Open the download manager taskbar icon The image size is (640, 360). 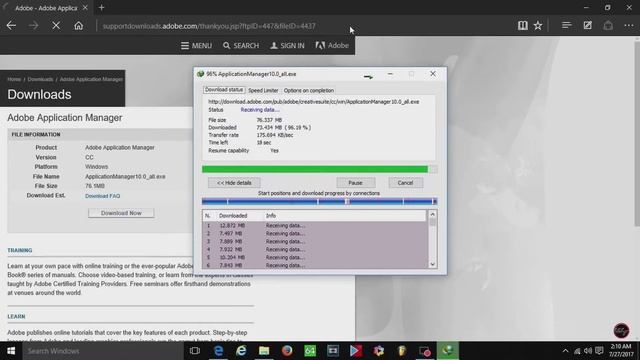(x=448, y=351)
